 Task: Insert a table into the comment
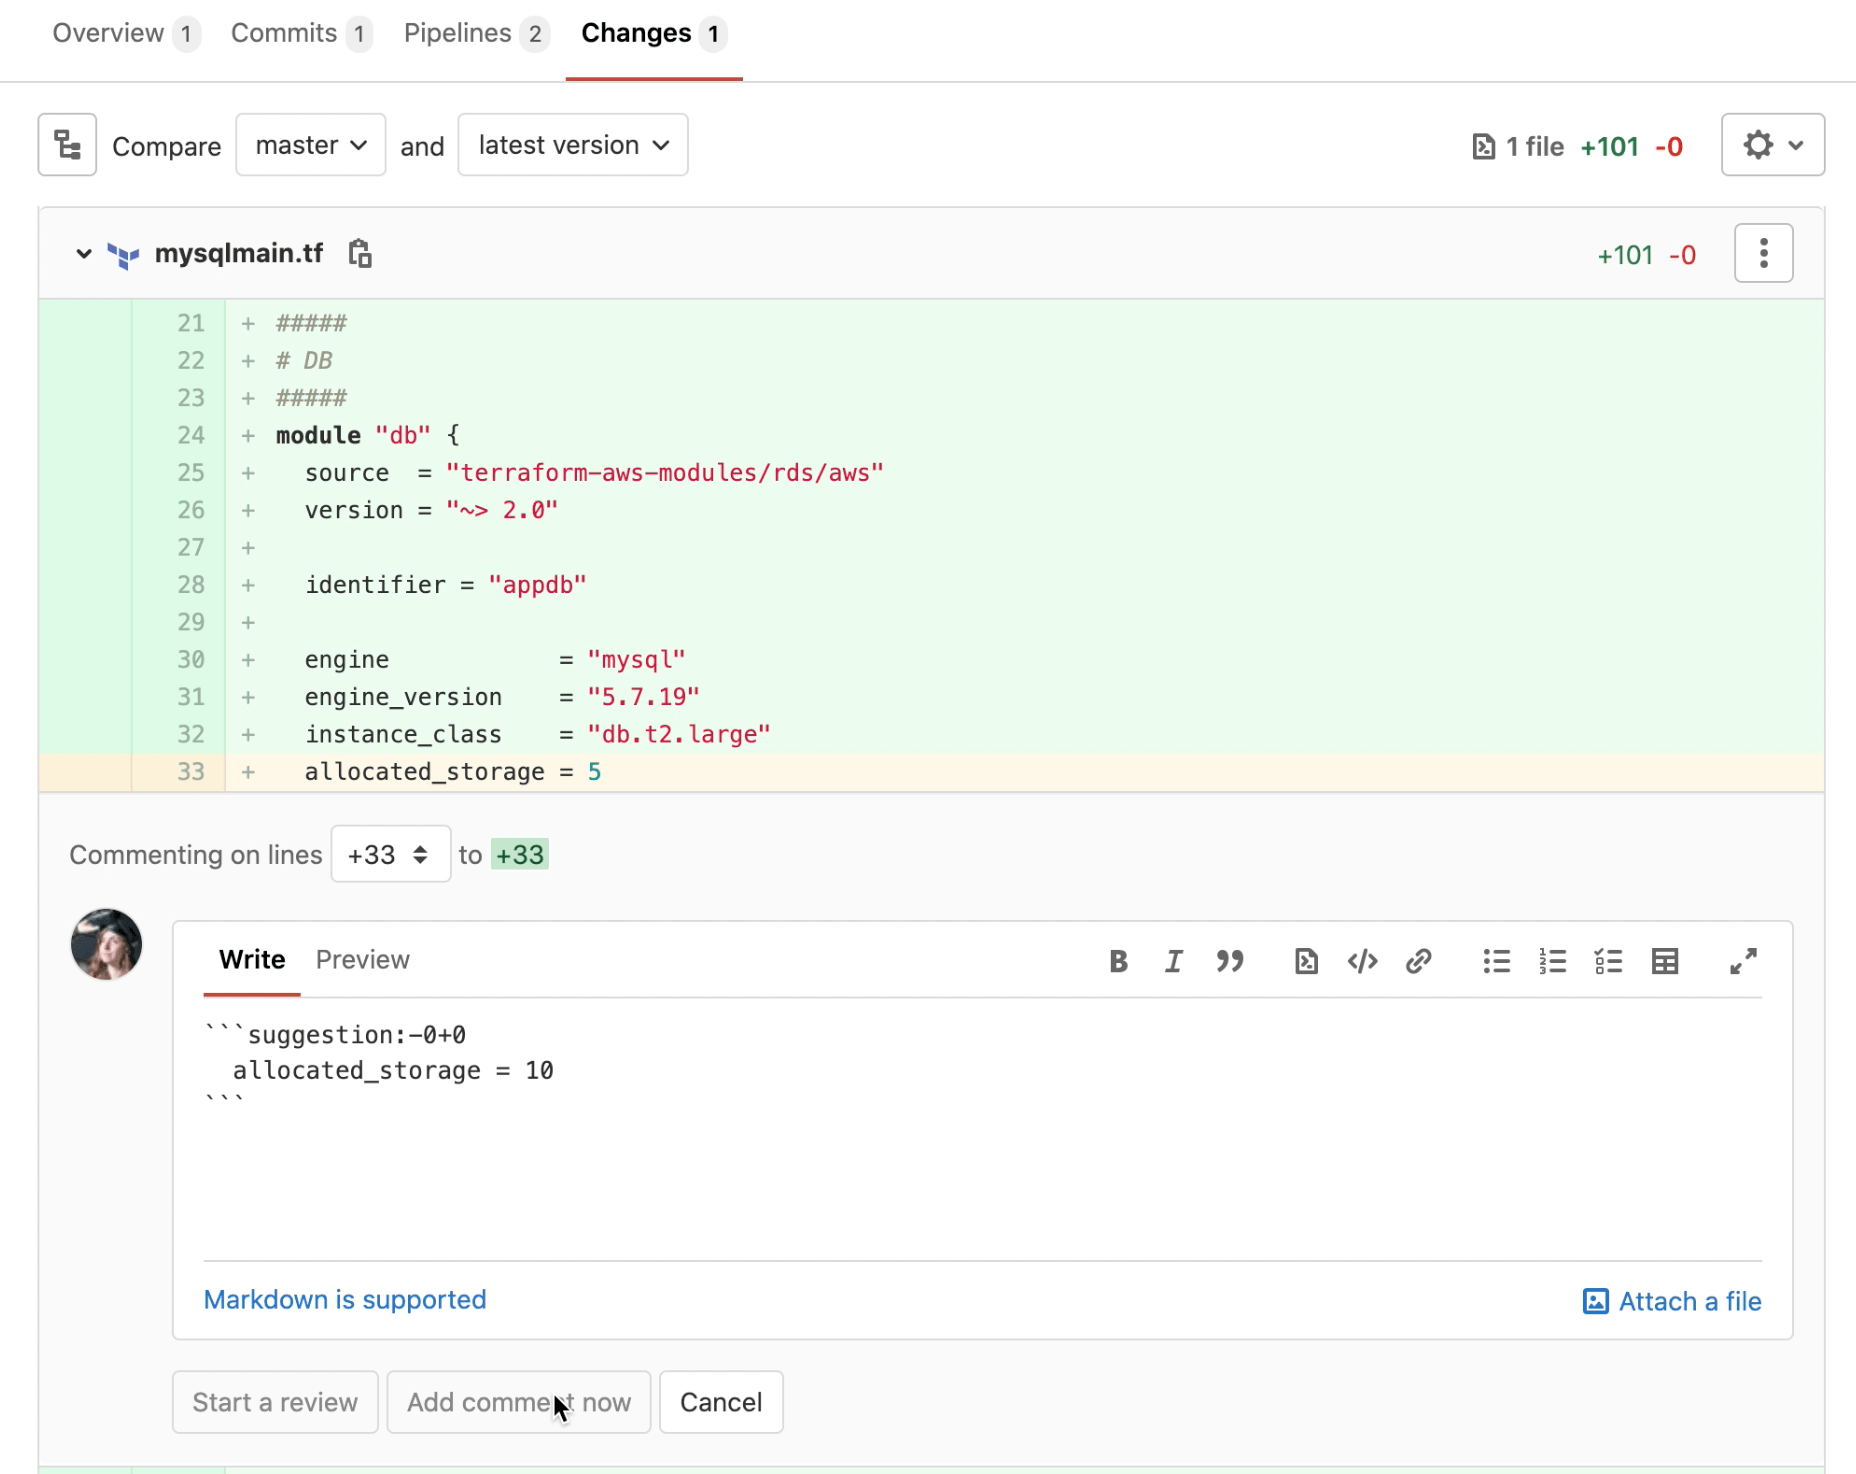tap(1665, 961)
